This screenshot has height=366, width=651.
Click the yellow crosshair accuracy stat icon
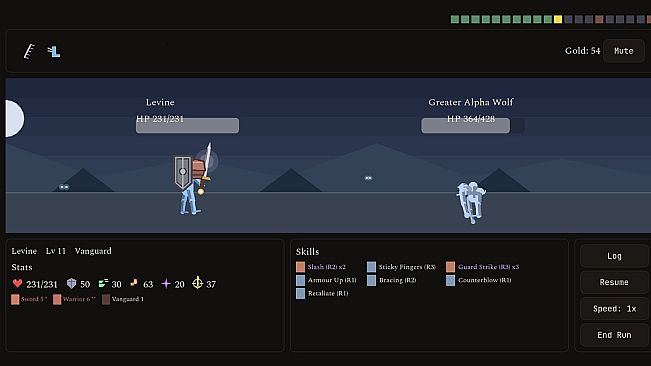(198, 283)
